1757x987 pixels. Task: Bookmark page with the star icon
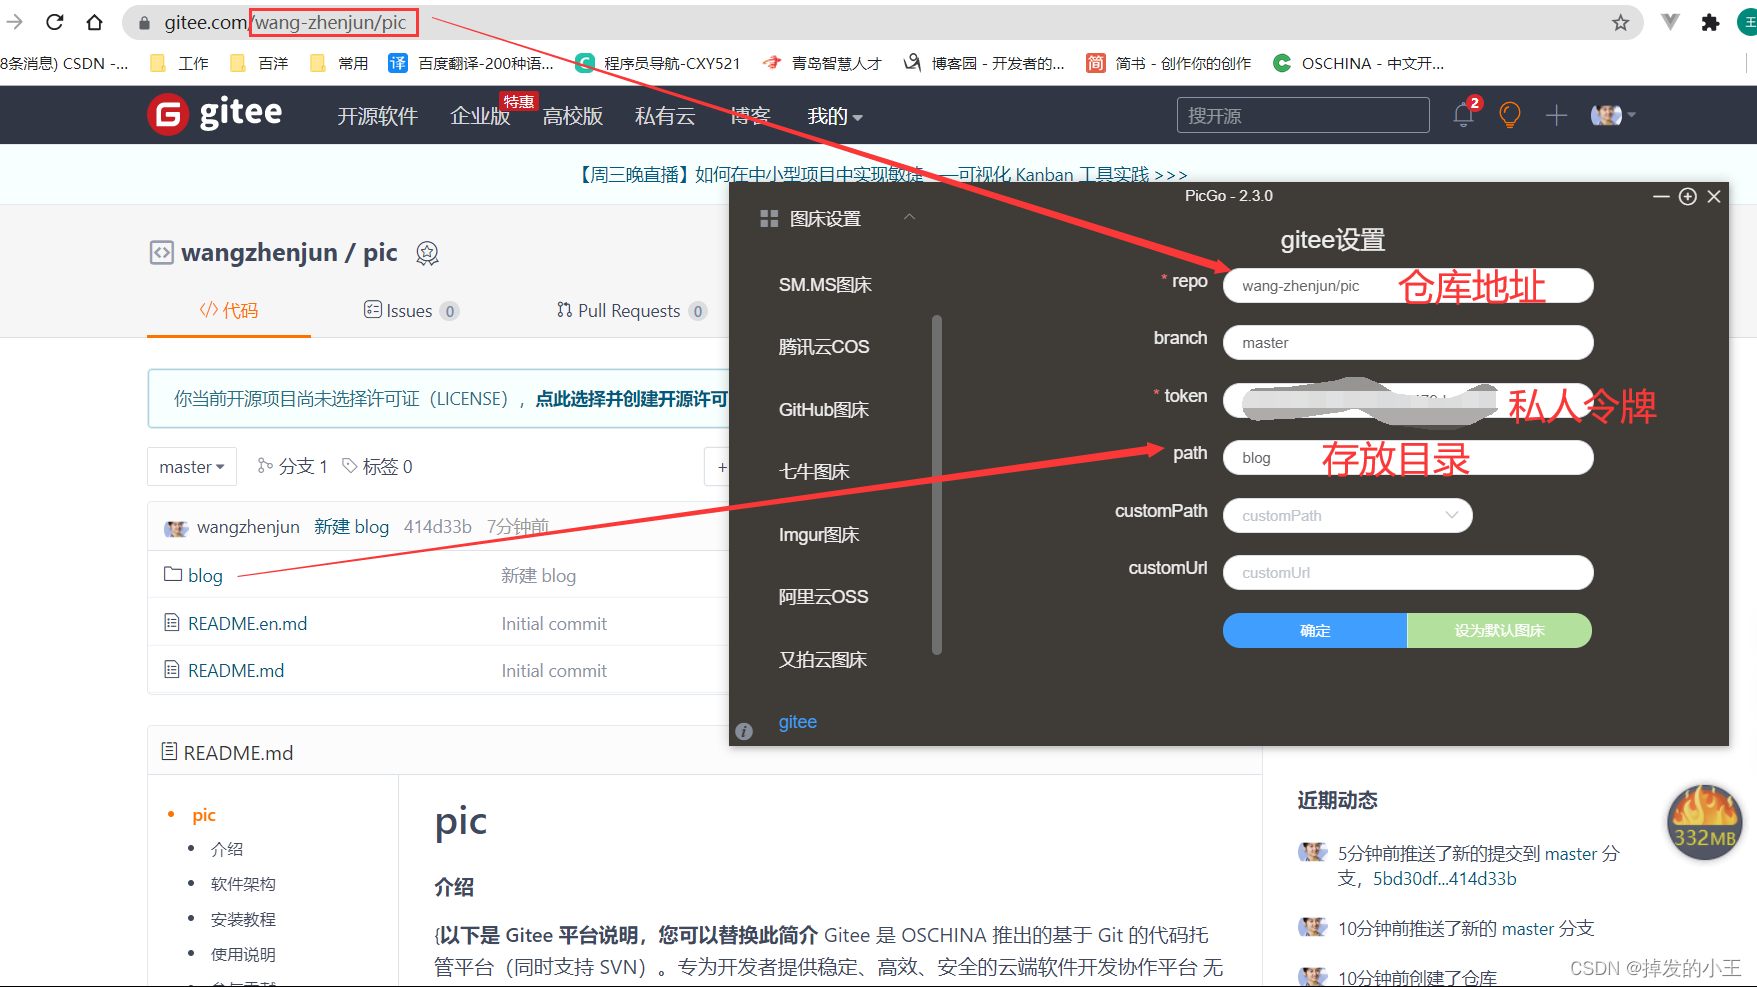[1620, 22]
